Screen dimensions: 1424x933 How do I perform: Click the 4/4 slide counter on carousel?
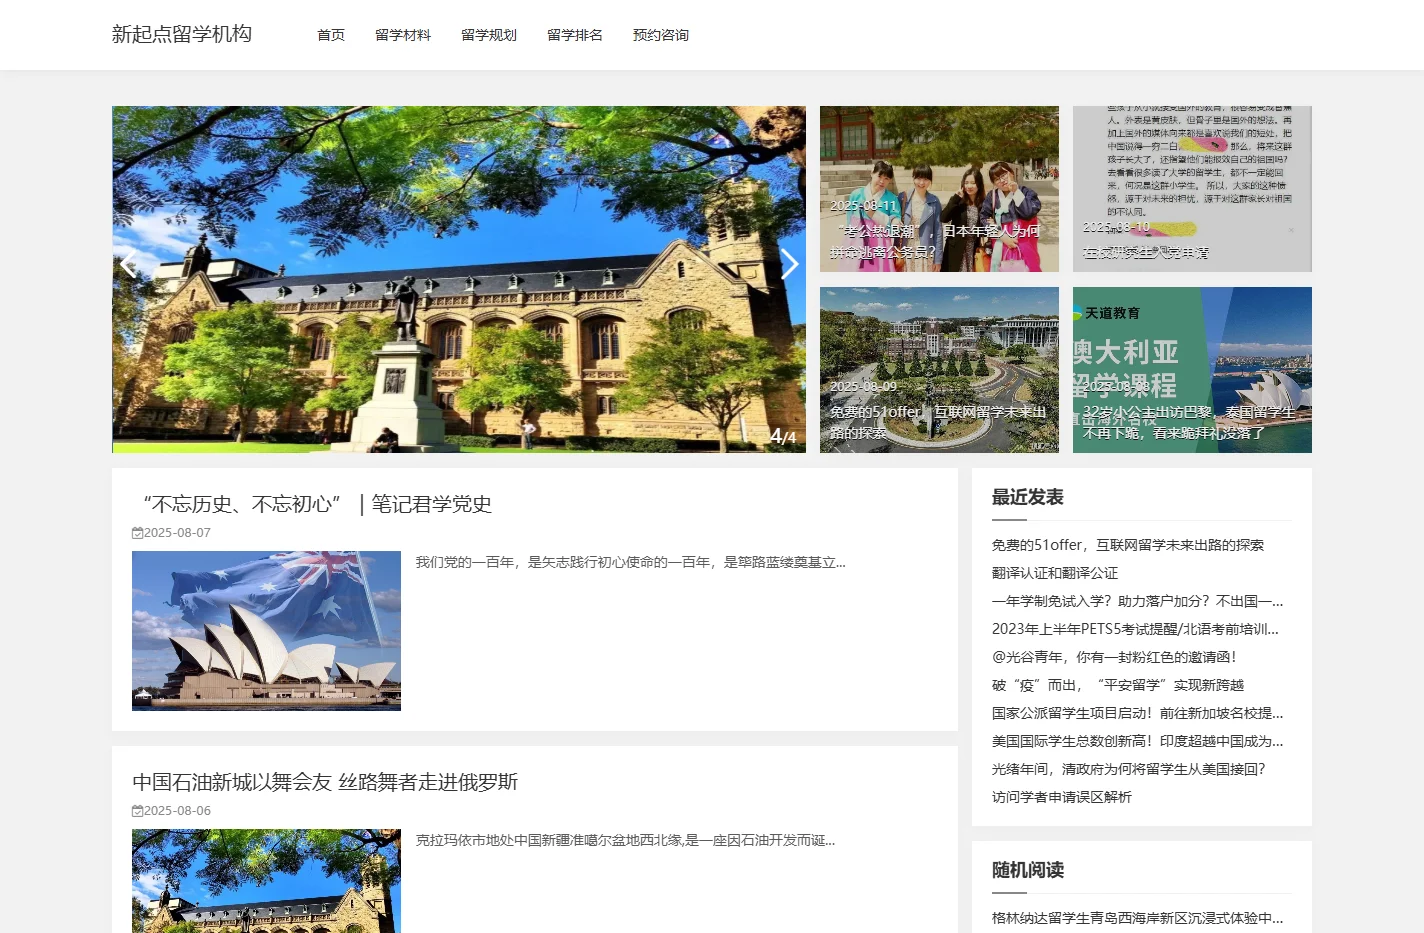(783, 437)
